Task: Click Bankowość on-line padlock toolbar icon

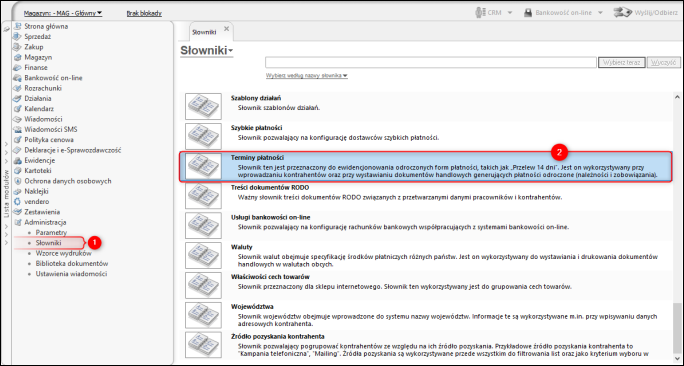Action: [x=528, y=13]
